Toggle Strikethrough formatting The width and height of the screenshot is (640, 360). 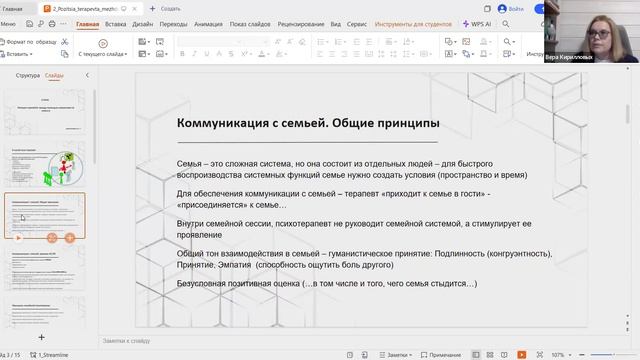[231, 54]
